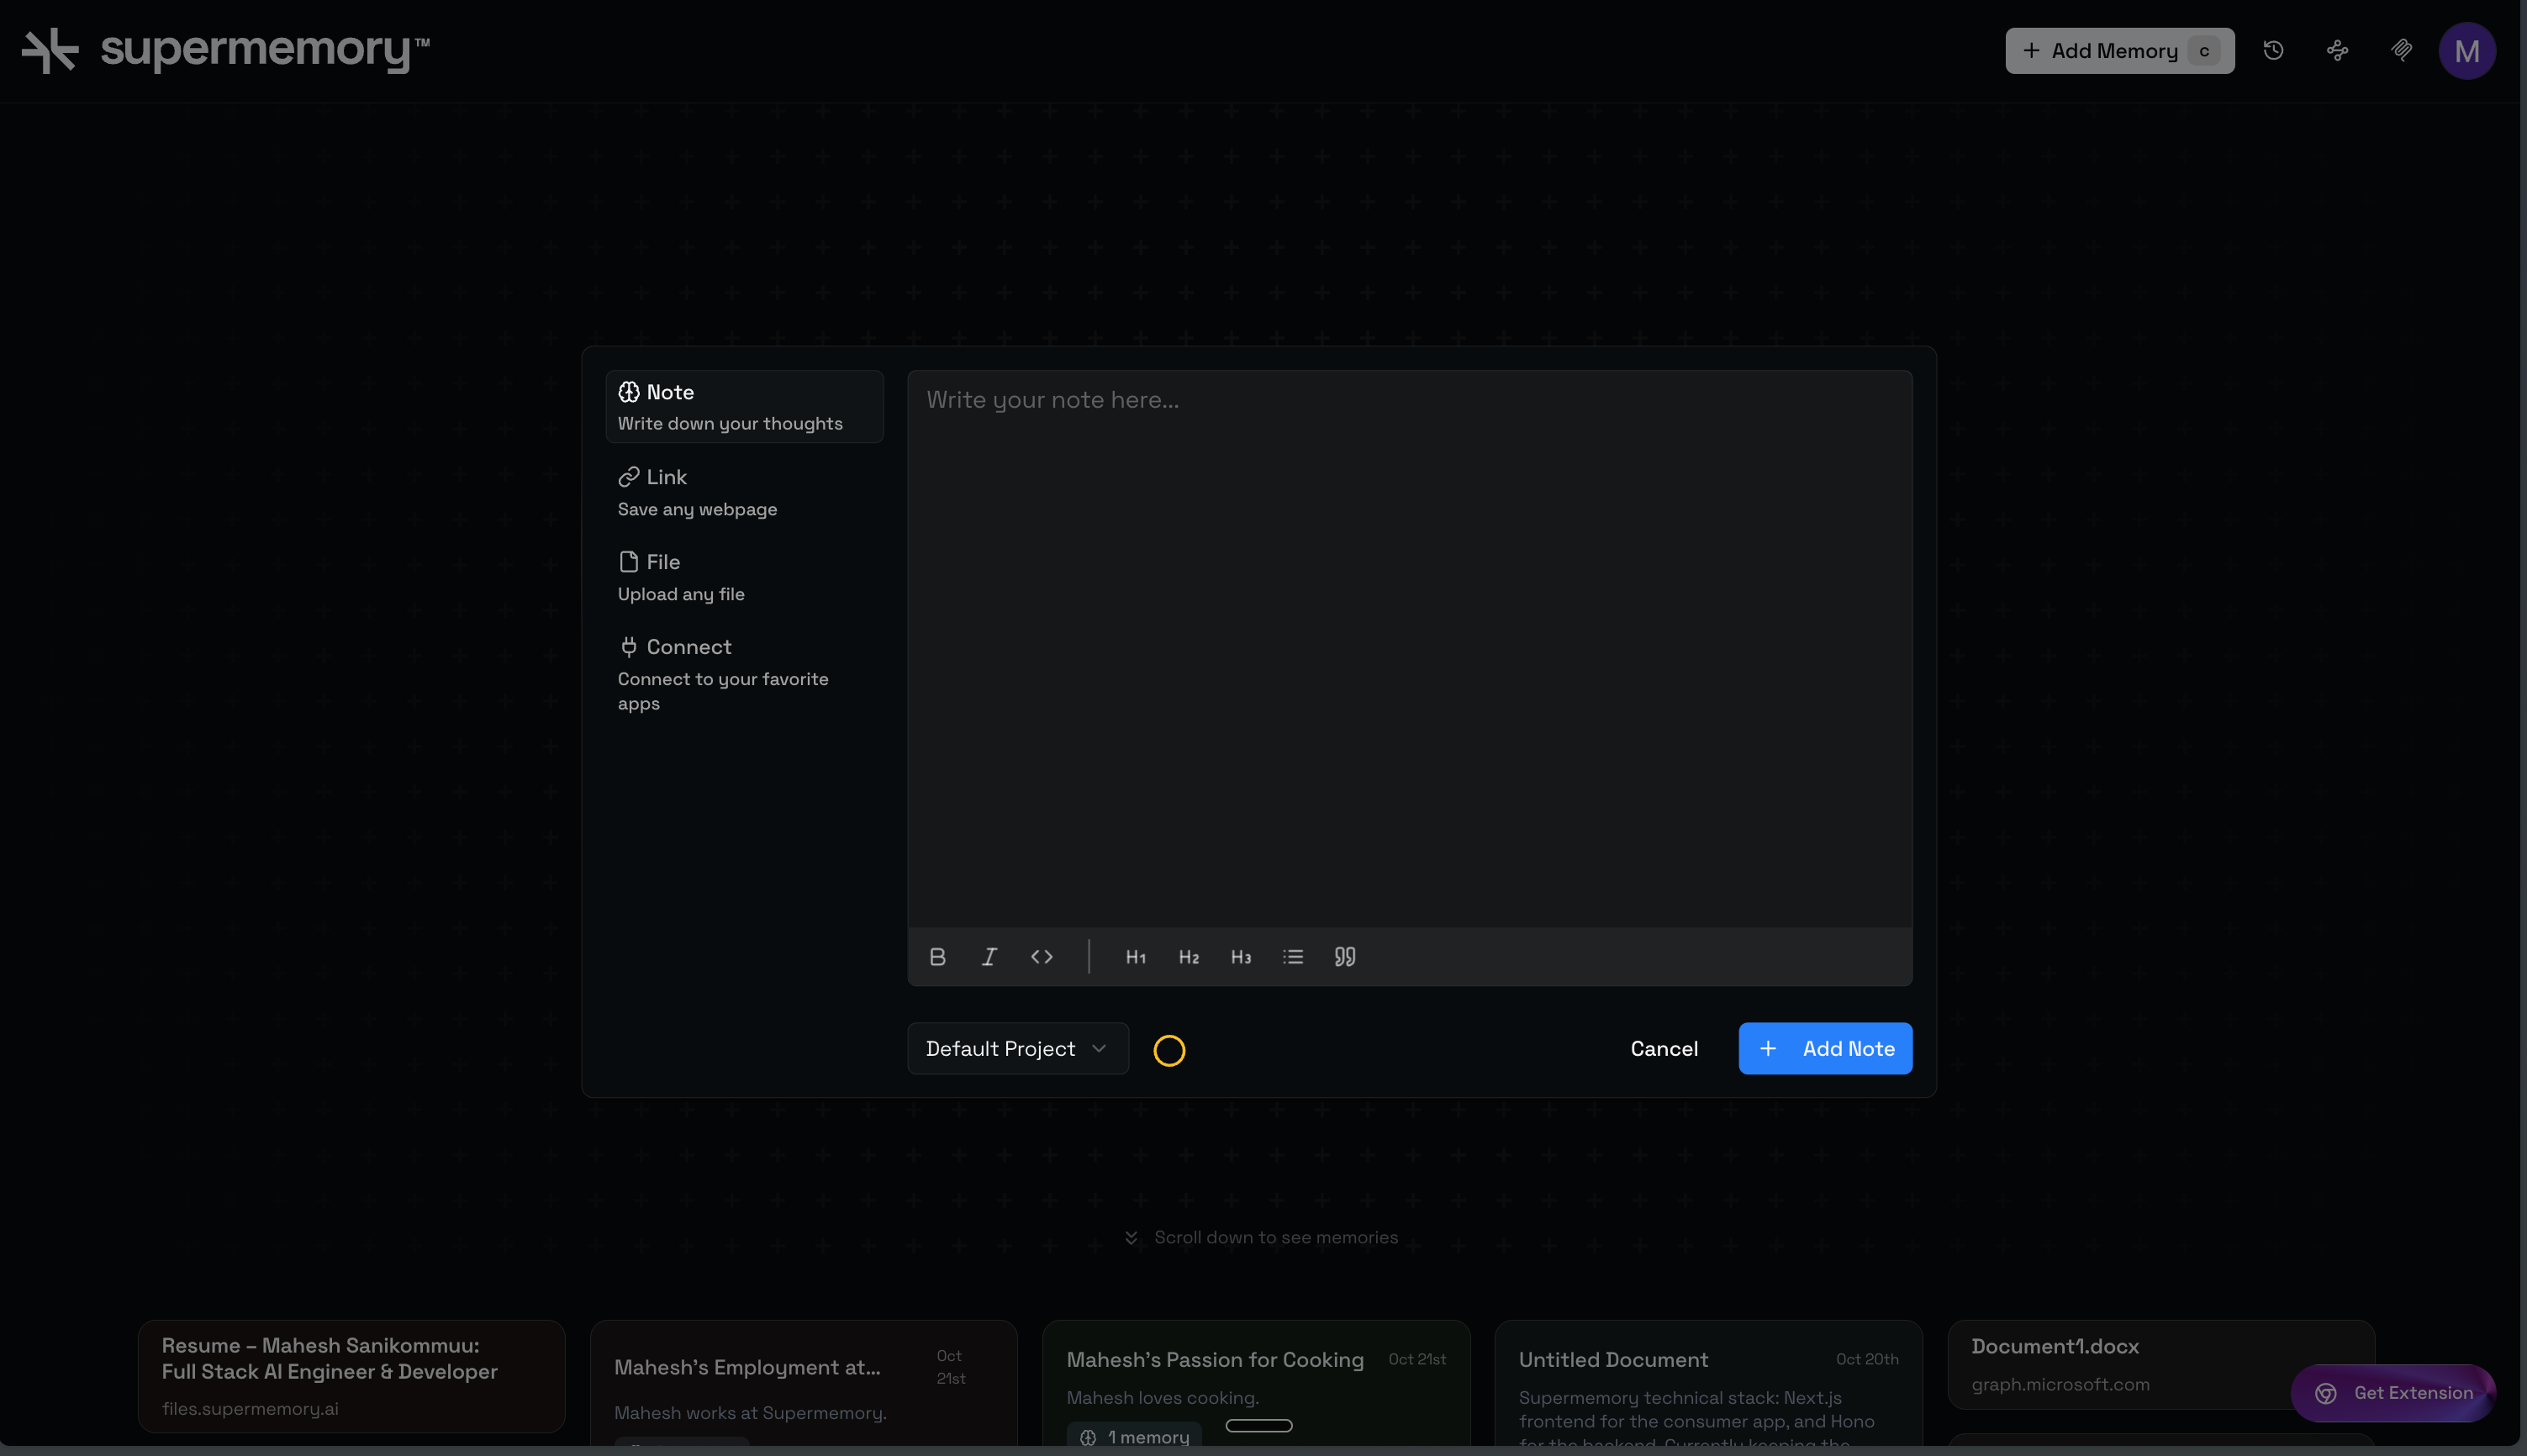This screenshot has height=1456, width=2527.
Task: Cancel the note creation
Action: point(1663,1048)
